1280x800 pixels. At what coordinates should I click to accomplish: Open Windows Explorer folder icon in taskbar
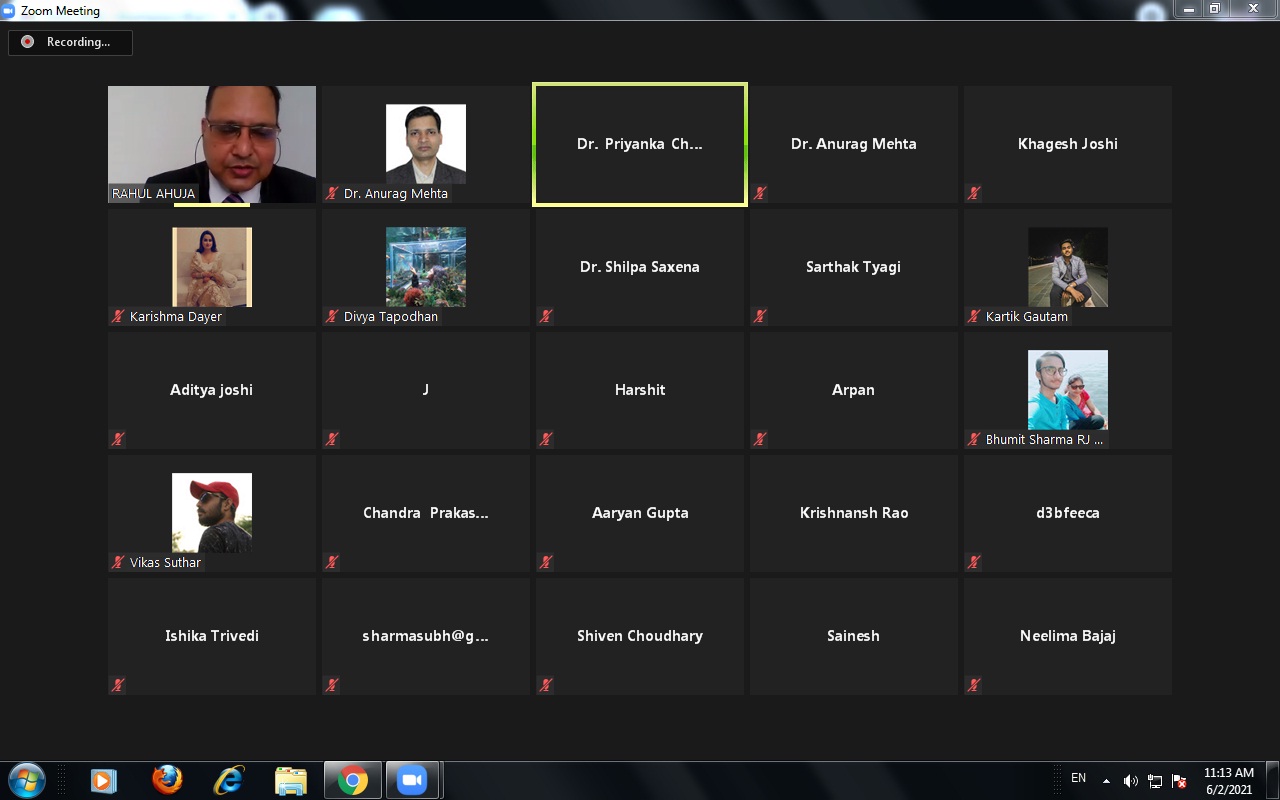[x=290, y=780]
